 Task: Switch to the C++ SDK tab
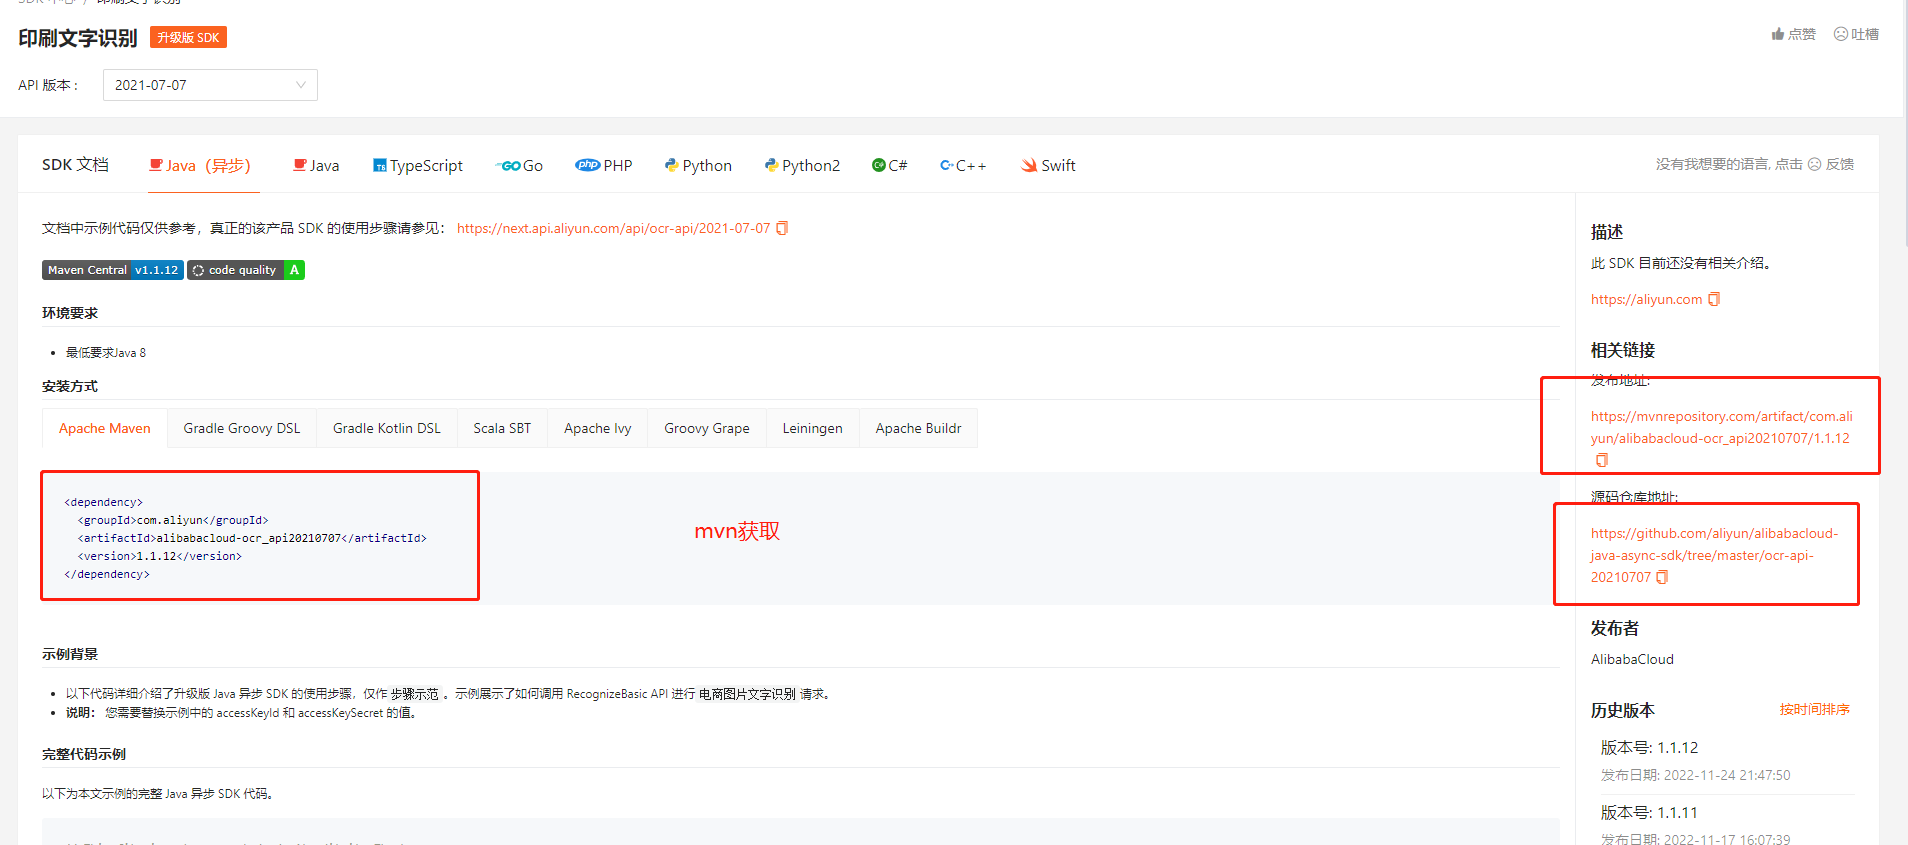click(x=963, y=165)
